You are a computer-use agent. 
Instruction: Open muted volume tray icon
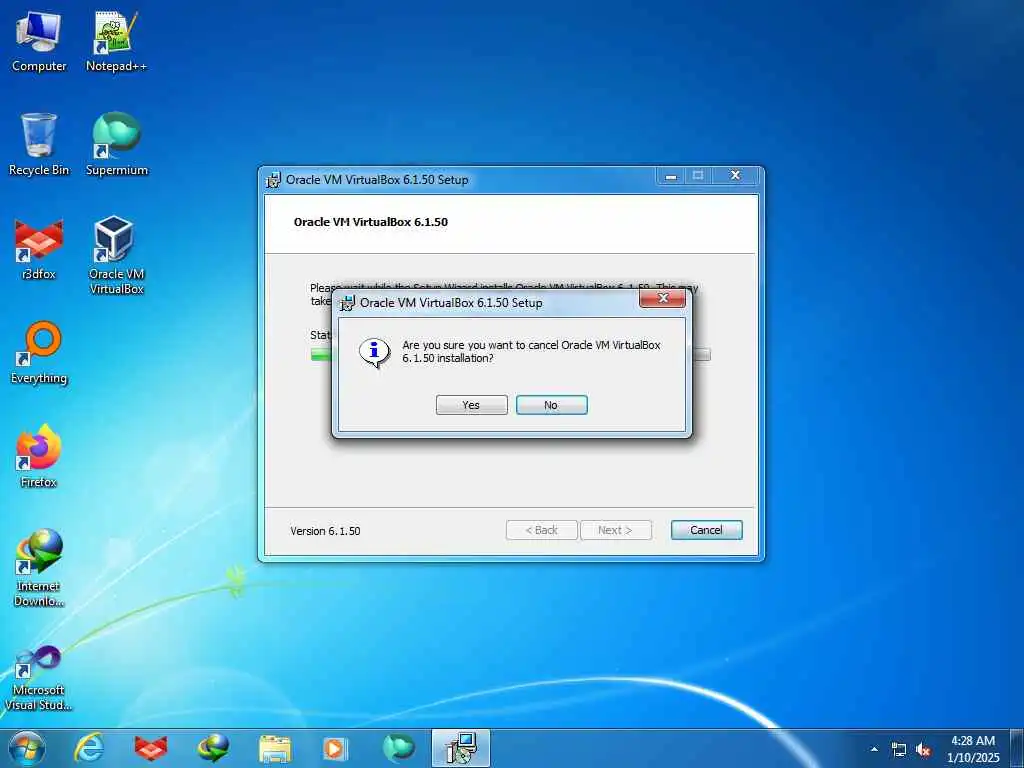[923, 749]
